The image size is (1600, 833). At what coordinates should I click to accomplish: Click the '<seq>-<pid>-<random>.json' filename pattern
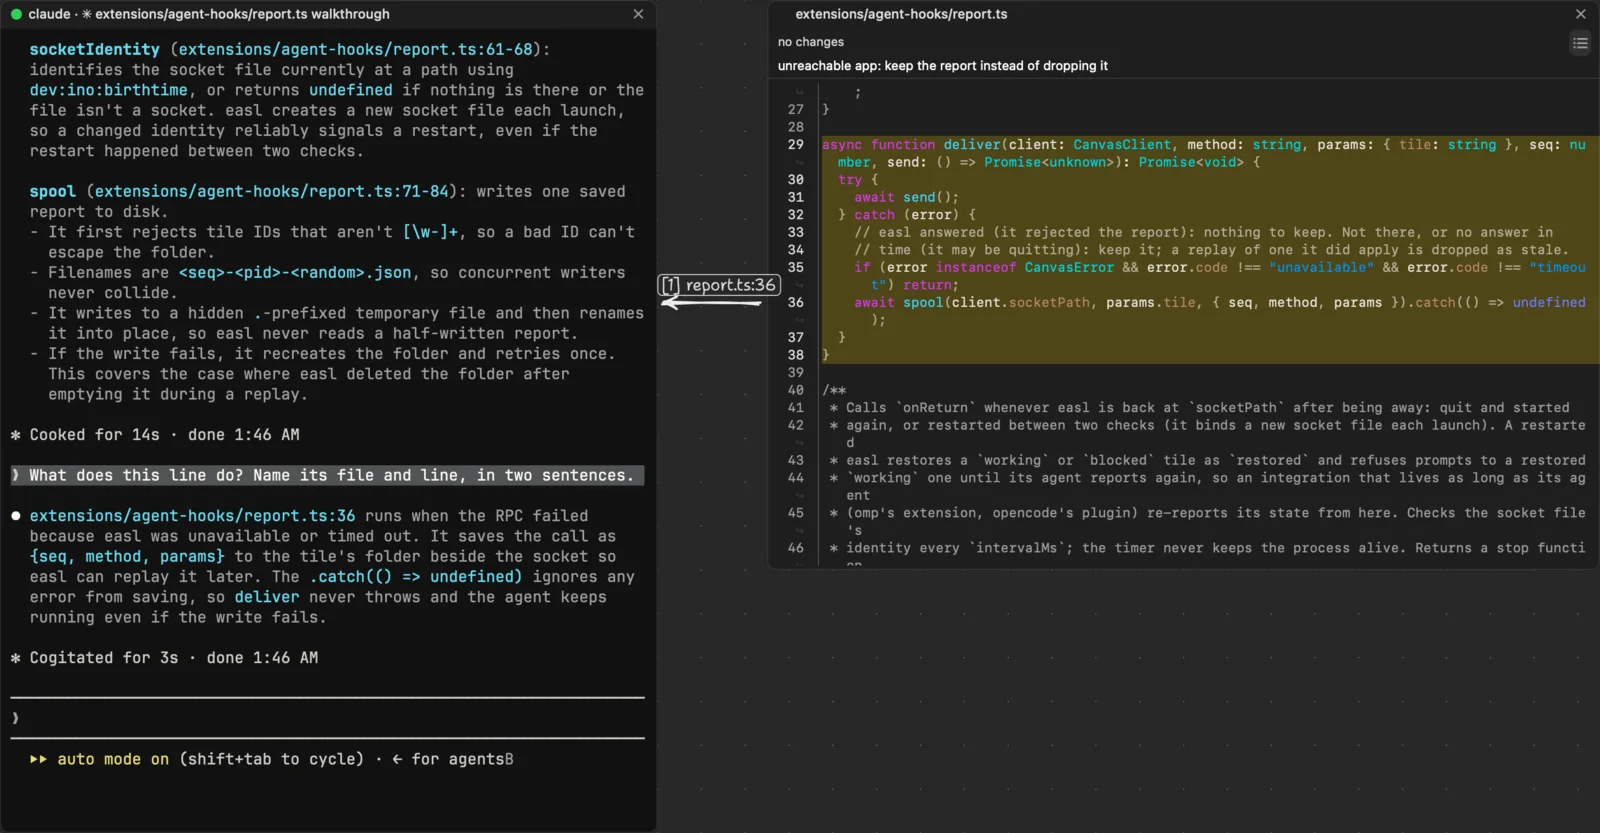[295, 272]
